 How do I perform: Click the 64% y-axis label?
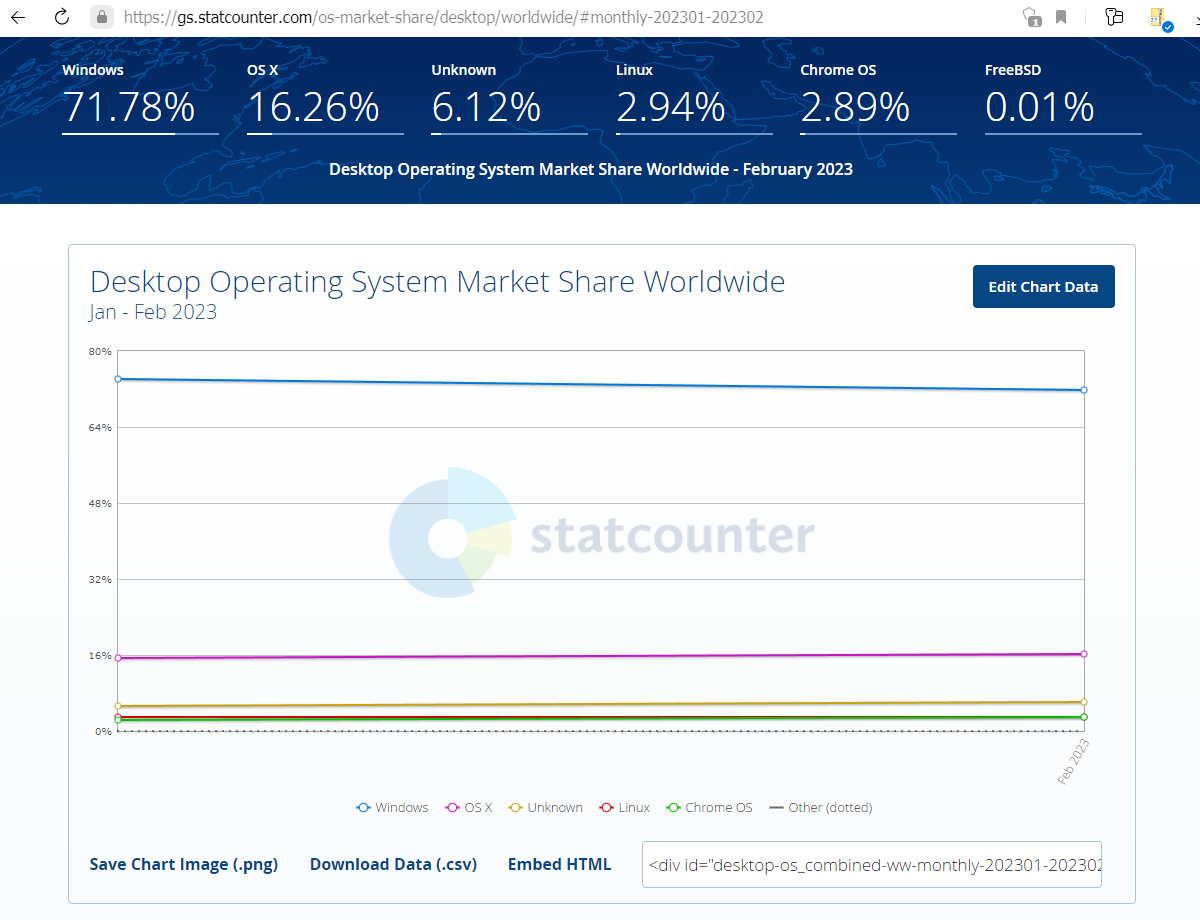(x=100, y=427)
